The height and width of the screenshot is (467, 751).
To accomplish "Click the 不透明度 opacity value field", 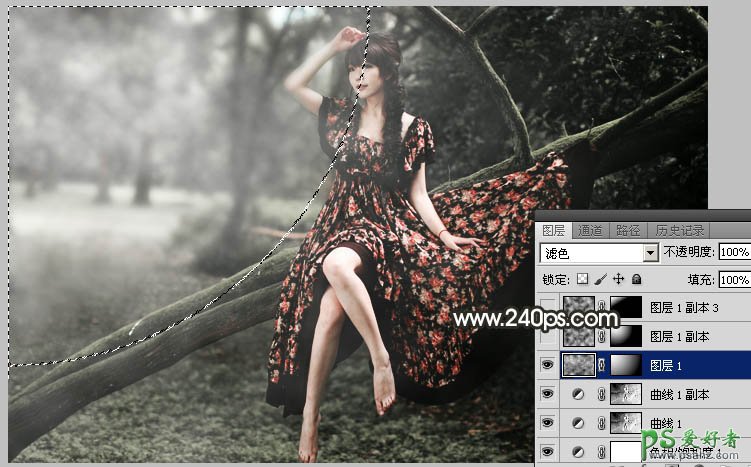I will point(733,253).
